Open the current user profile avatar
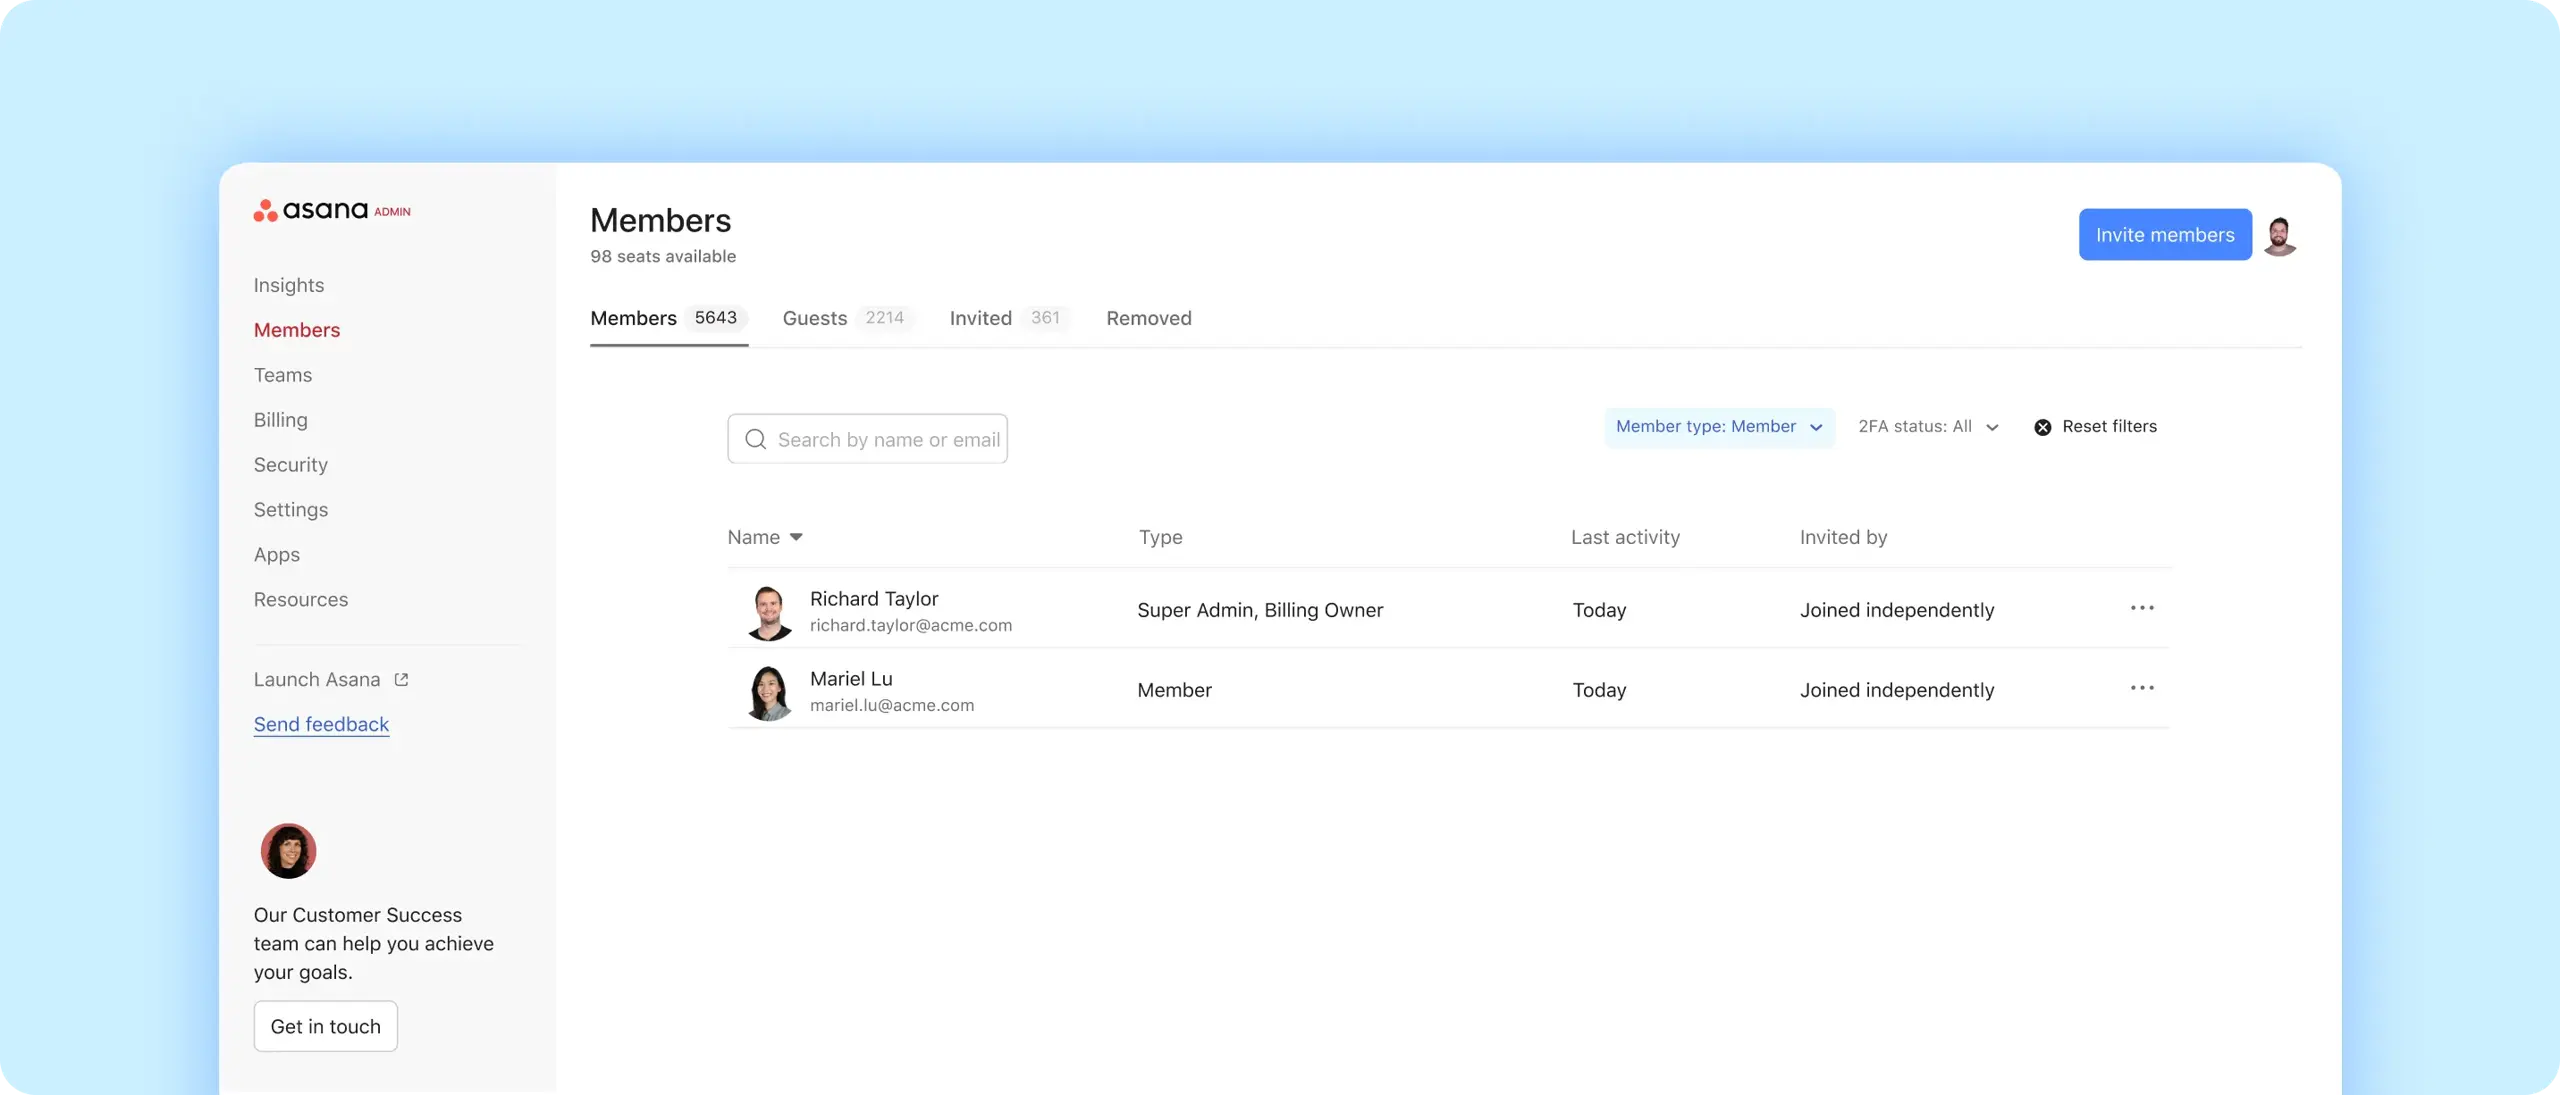The image size is (2560, 1095). 2280,236
